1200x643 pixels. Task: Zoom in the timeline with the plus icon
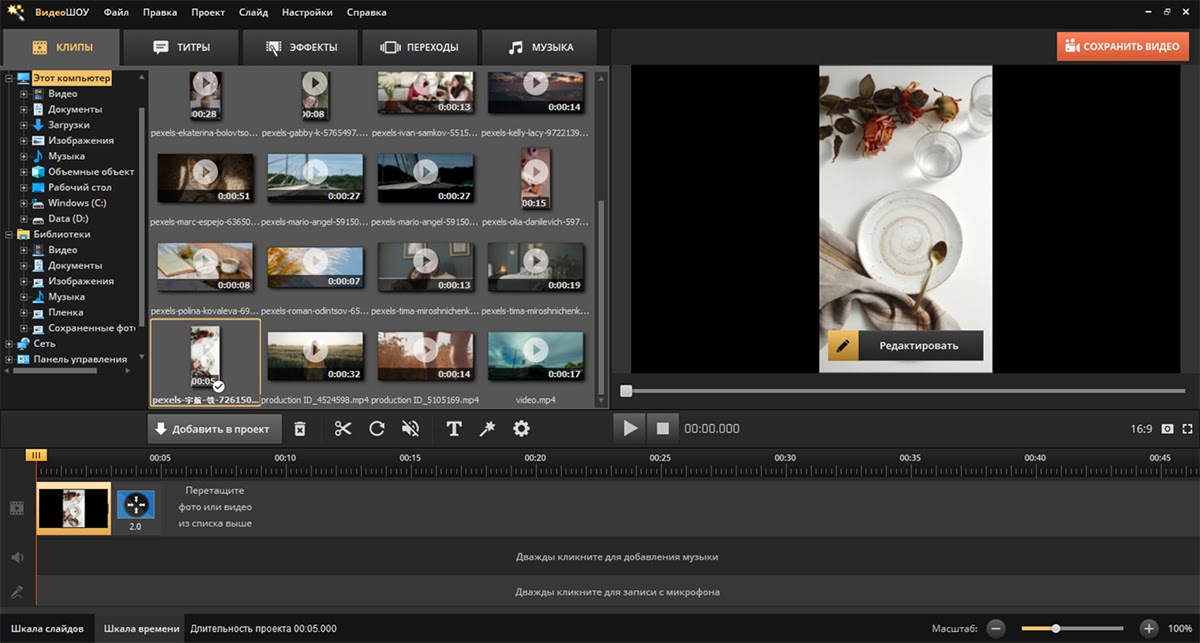click(x=1149, y=628)
